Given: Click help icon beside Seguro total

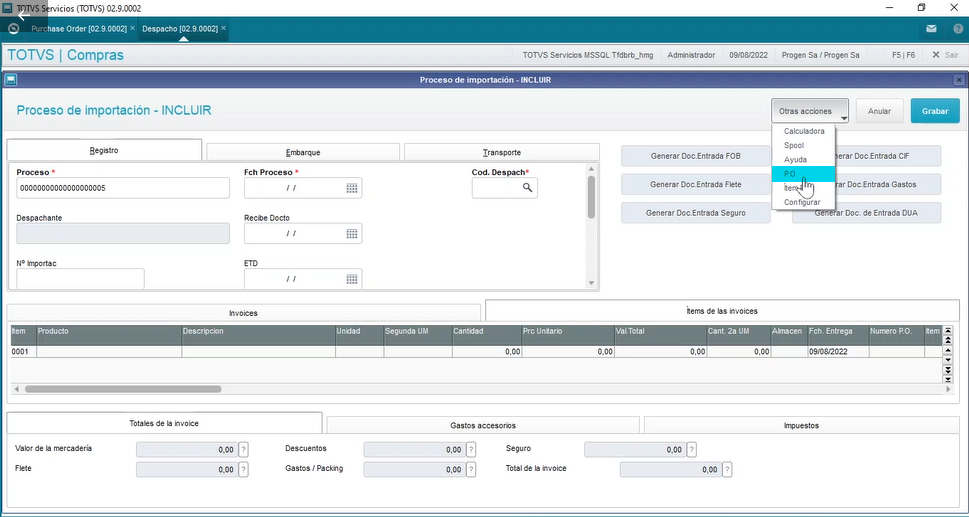Looking at the screenshot, I should pos(692,450).
